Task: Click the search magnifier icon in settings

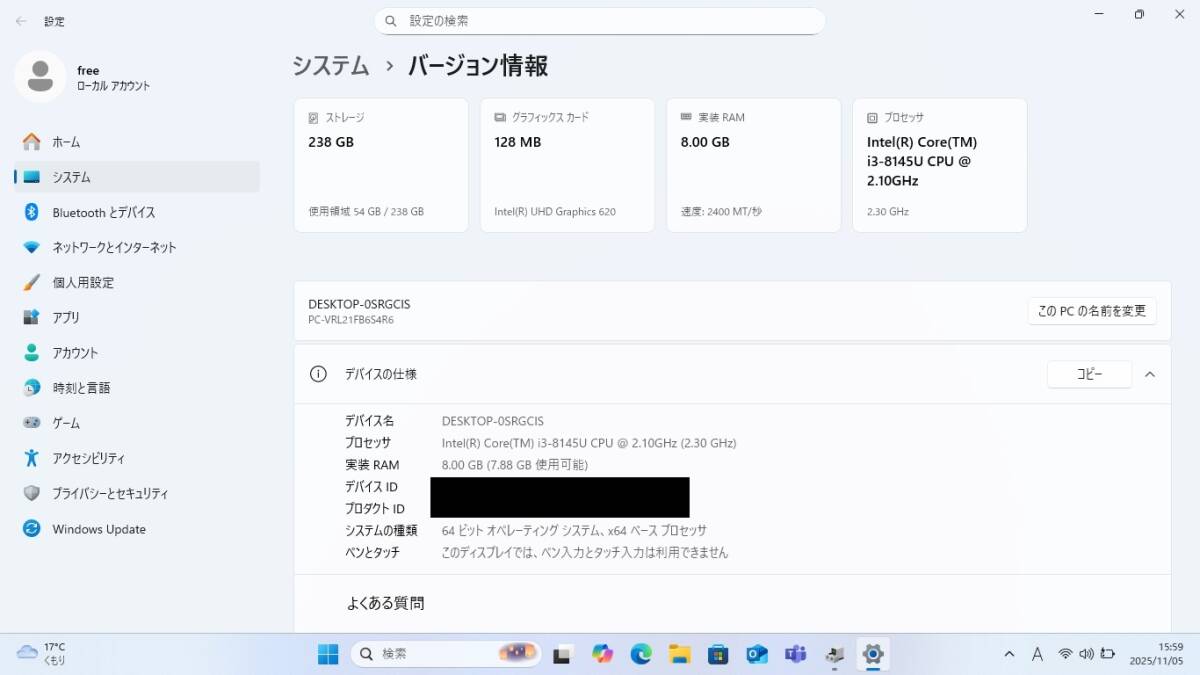Action: 391,20
